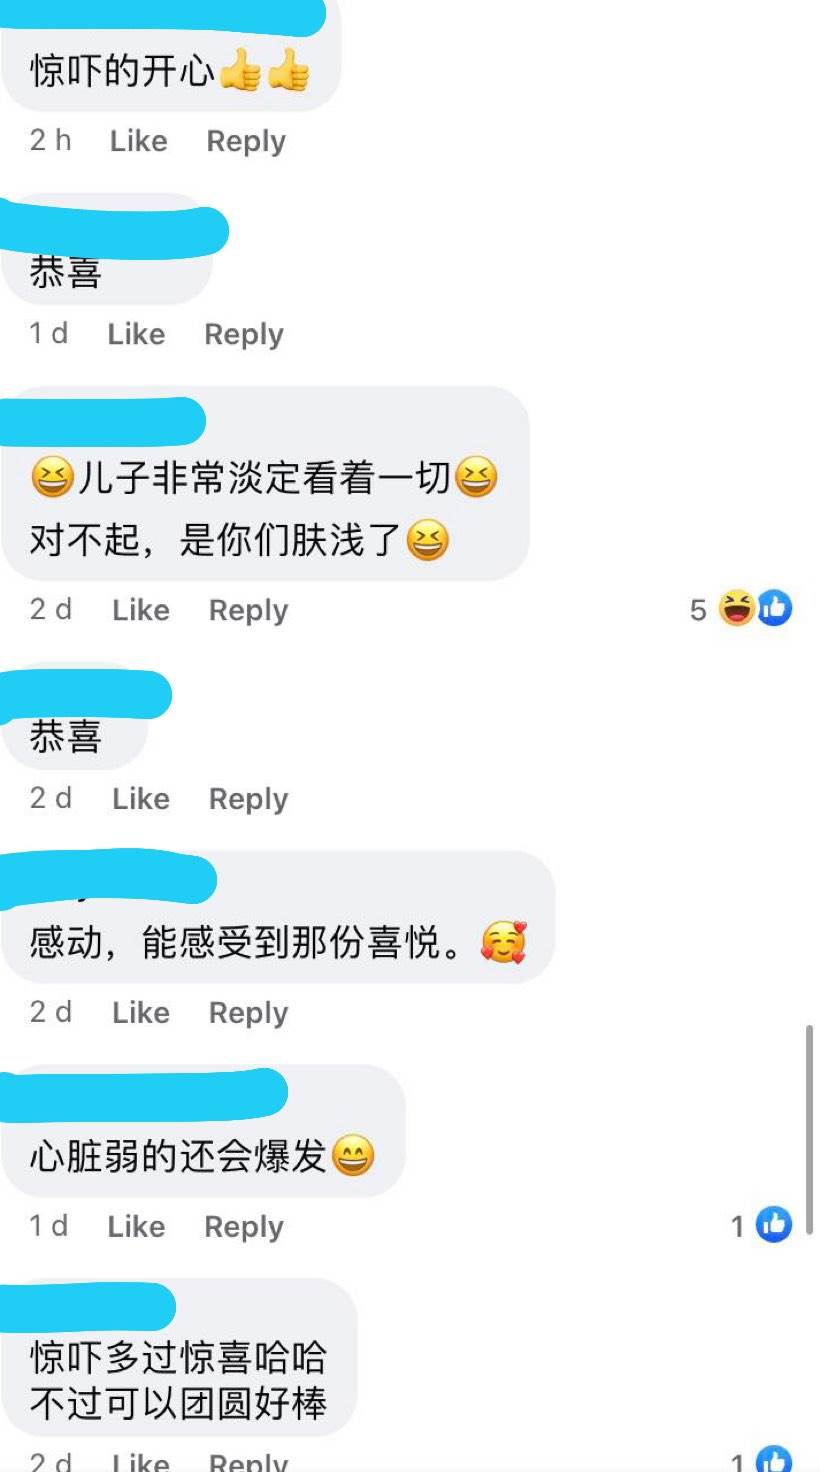Click the comment bubble 惊吓多过惊喜哈哈
820x1472 pixels.
click(180, 1357)
